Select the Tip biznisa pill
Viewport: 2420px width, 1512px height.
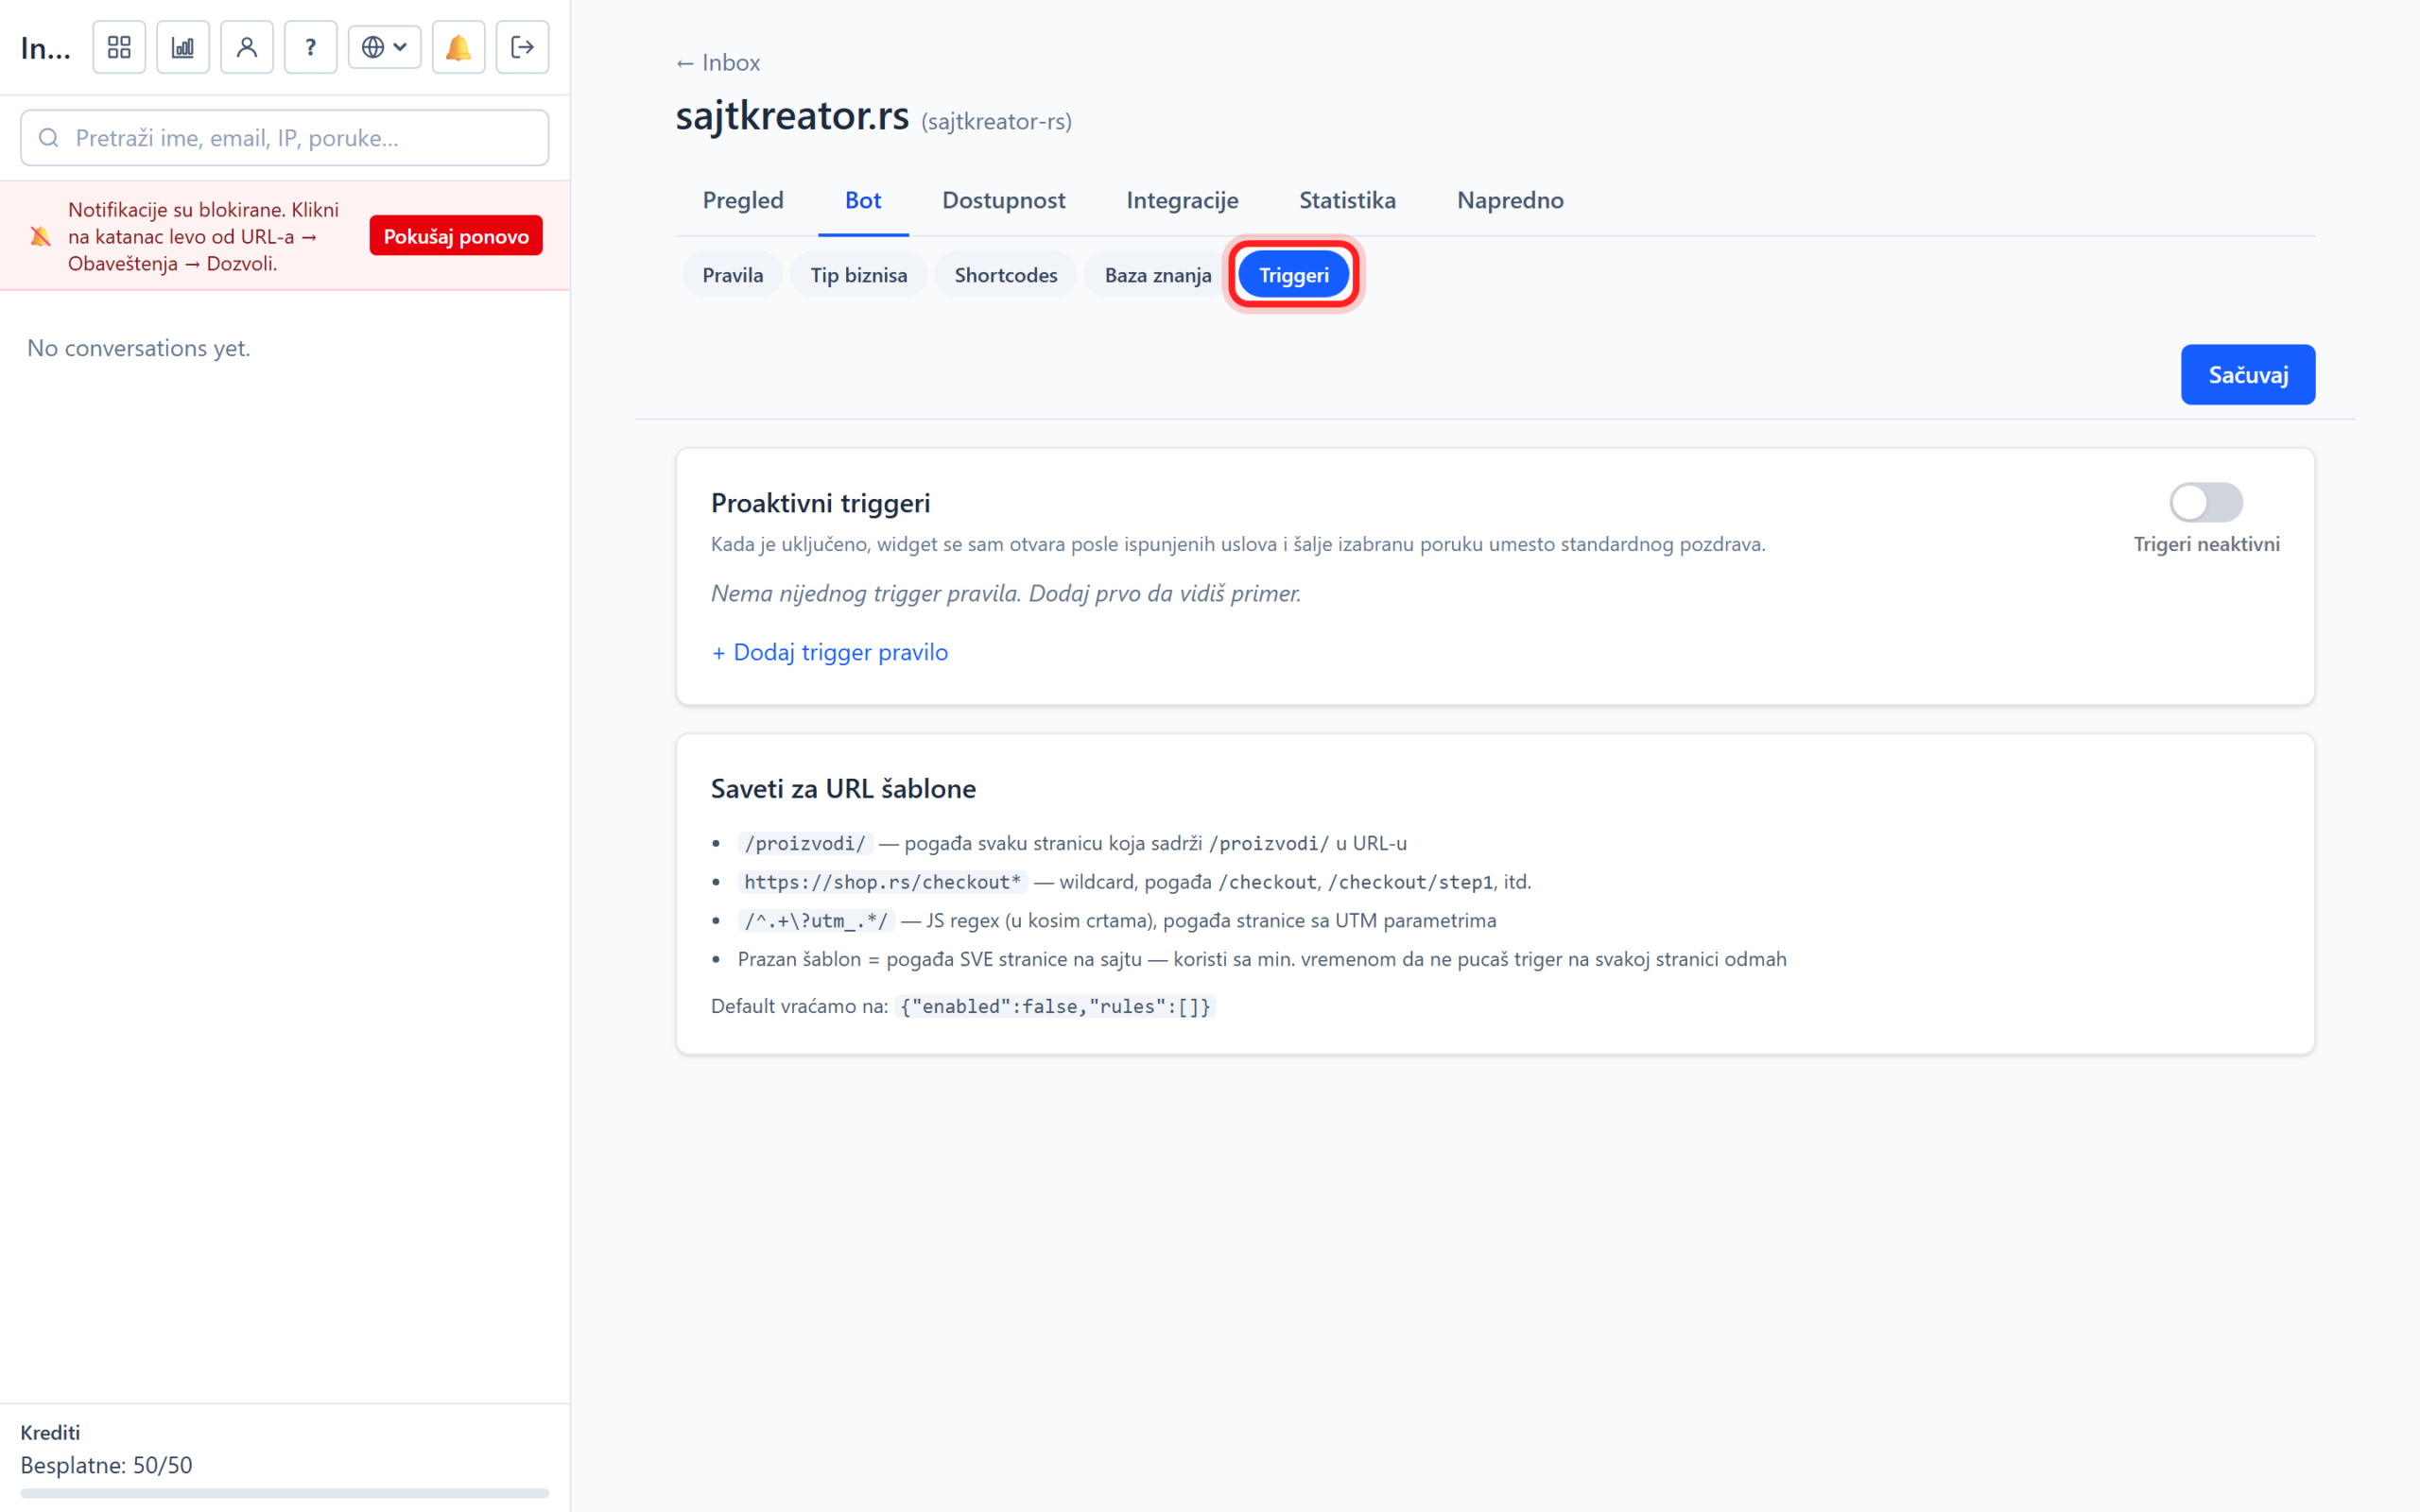[859, 275]
